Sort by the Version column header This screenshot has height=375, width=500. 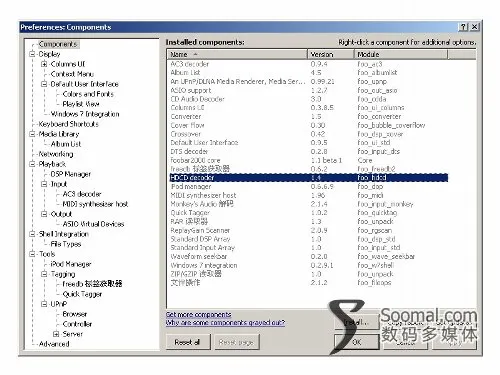331,54
